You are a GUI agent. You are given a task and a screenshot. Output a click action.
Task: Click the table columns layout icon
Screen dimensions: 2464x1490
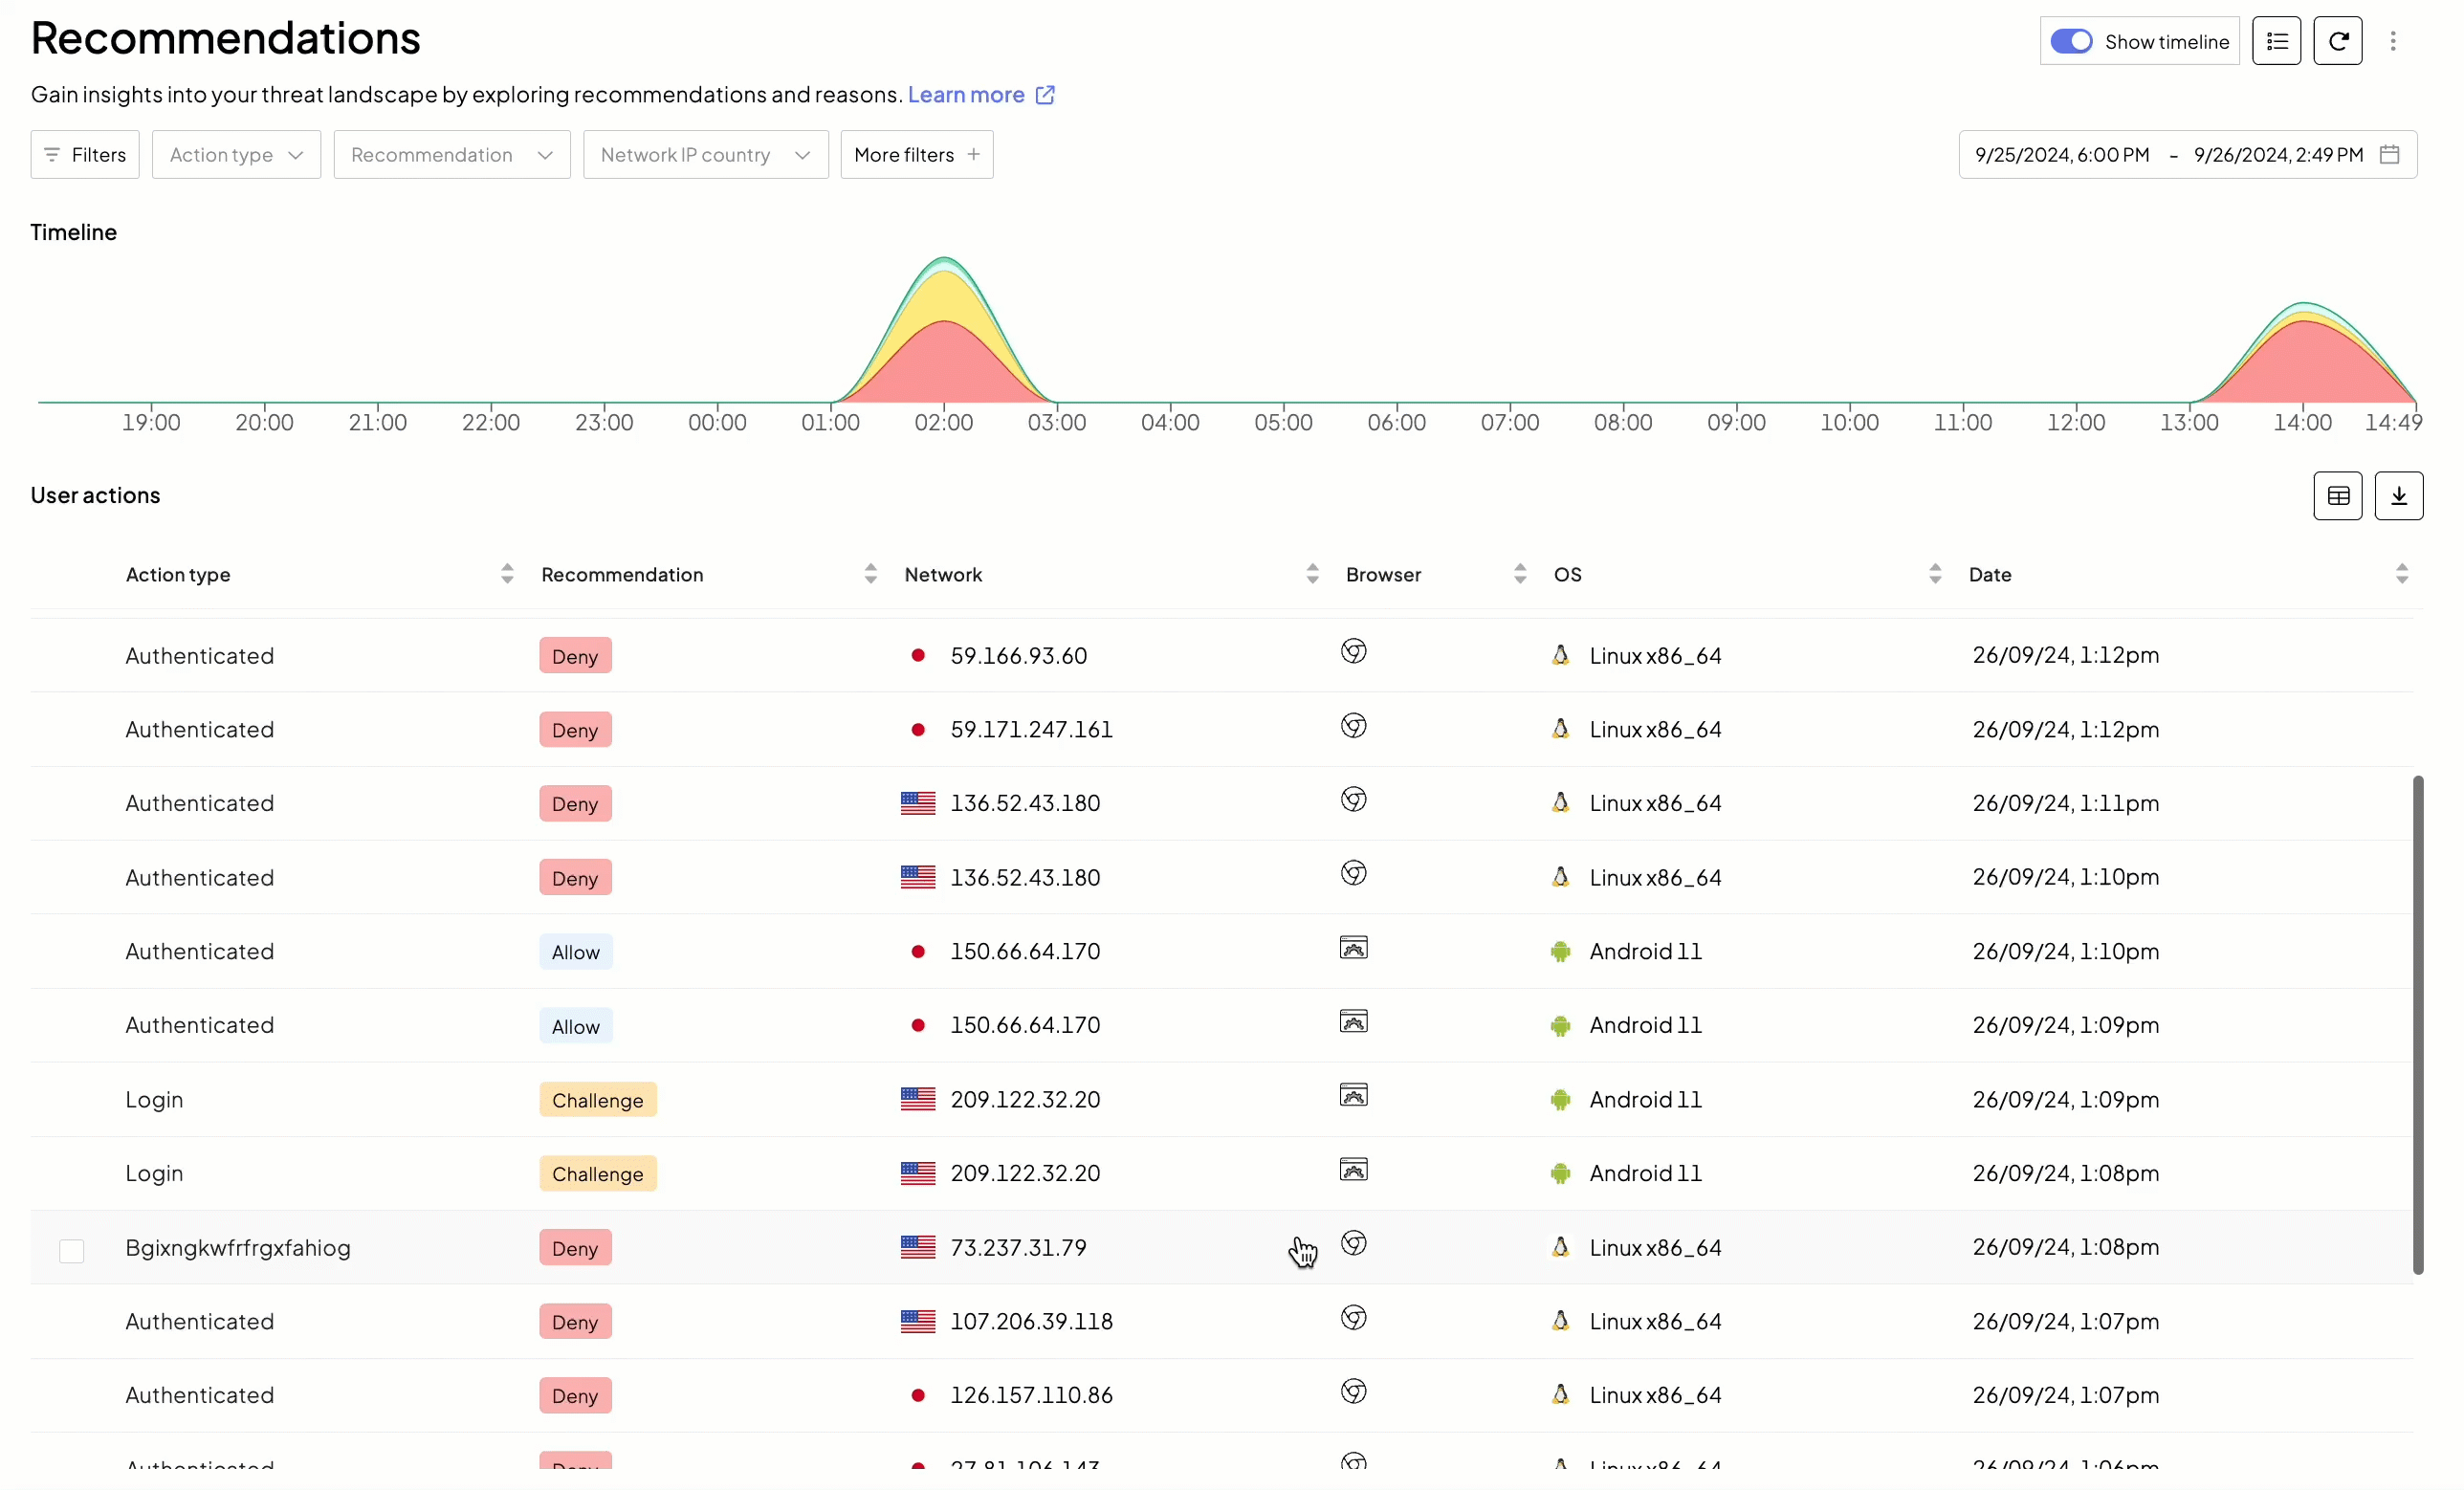[2337, 496]
